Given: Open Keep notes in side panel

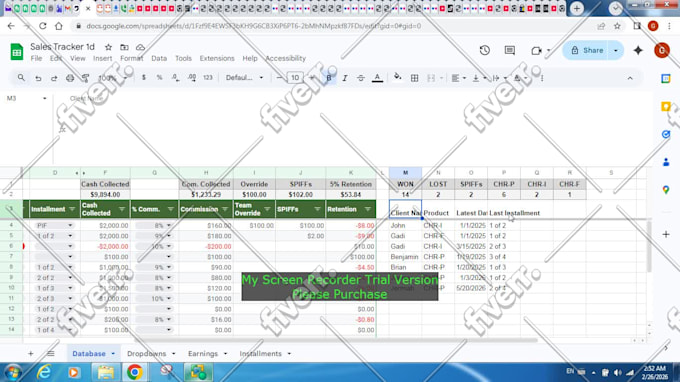Looking at the screenshot, I should 666,106.
